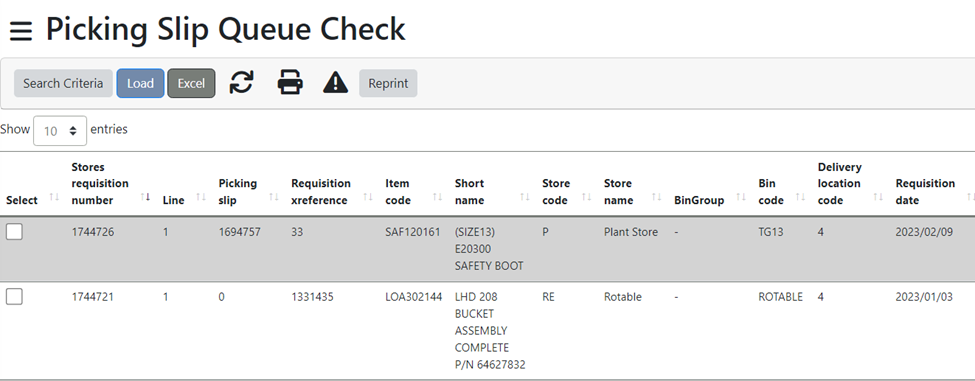Click bin code ROTABLE
975x381 pixels.
point(780,297)
